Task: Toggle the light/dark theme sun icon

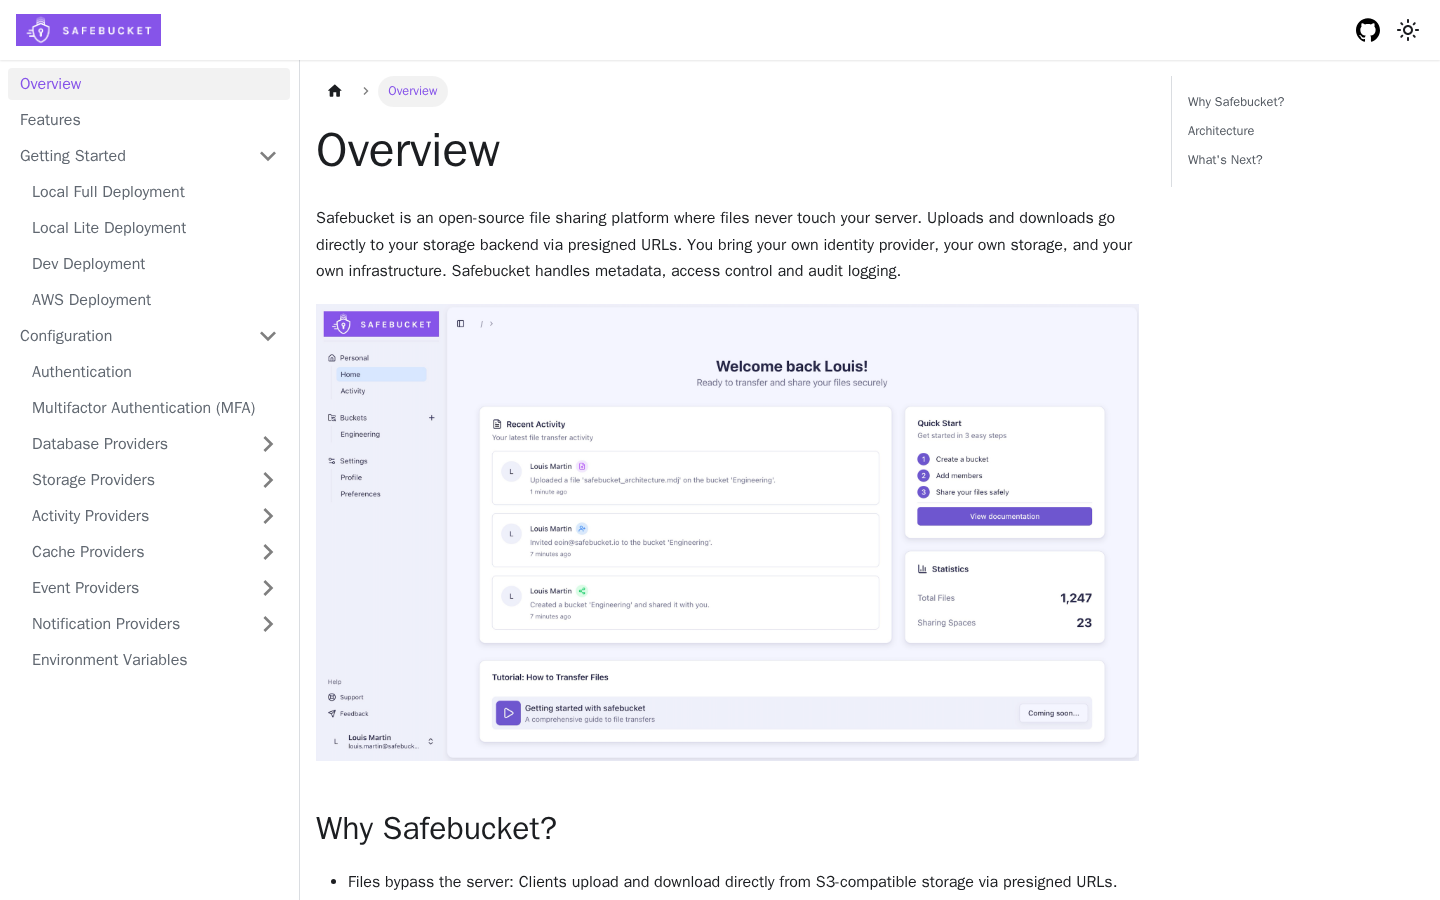Action: click(x=1408, y=30)
